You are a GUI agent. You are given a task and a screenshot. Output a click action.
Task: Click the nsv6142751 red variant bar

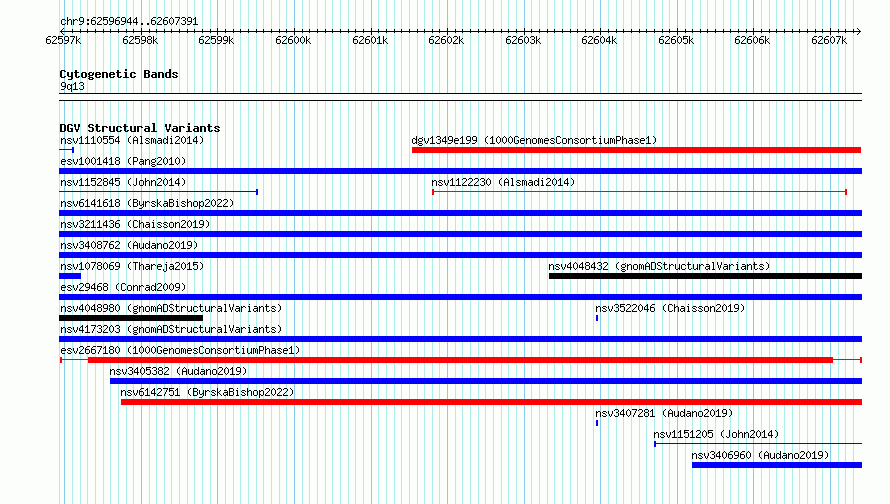[491, 402]
